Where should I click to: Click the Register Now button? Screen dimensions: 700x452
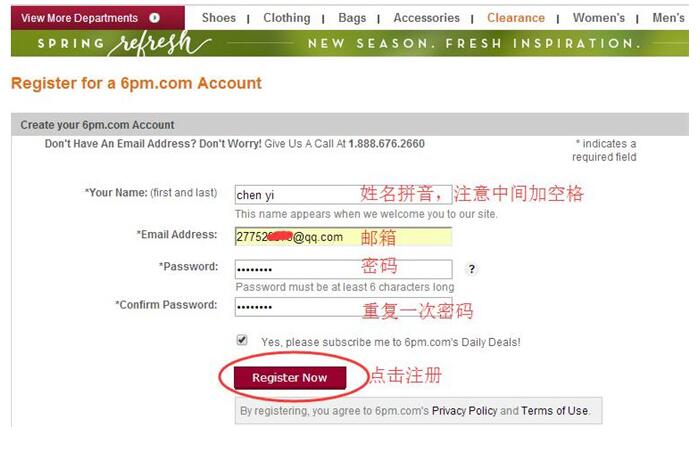coord(290,378)
